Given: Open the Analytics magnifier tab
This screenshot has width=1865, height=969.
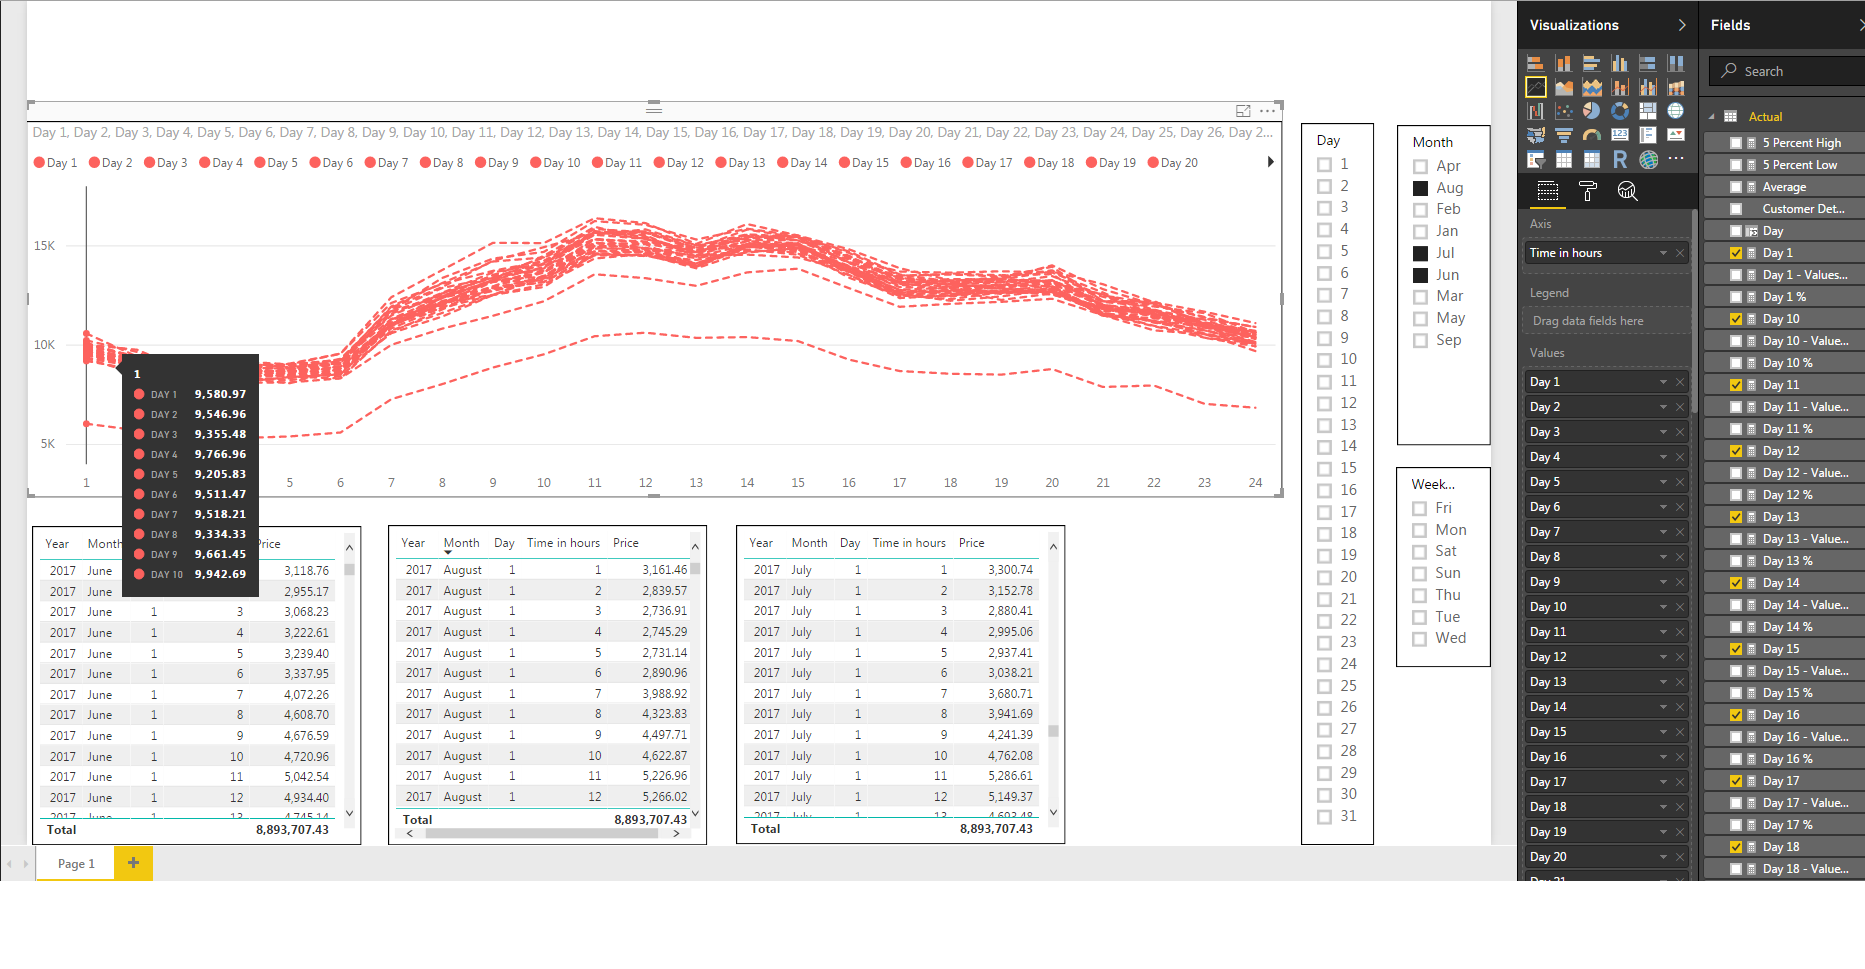Looking at the screenshot, I should (x=1628, y=191).
